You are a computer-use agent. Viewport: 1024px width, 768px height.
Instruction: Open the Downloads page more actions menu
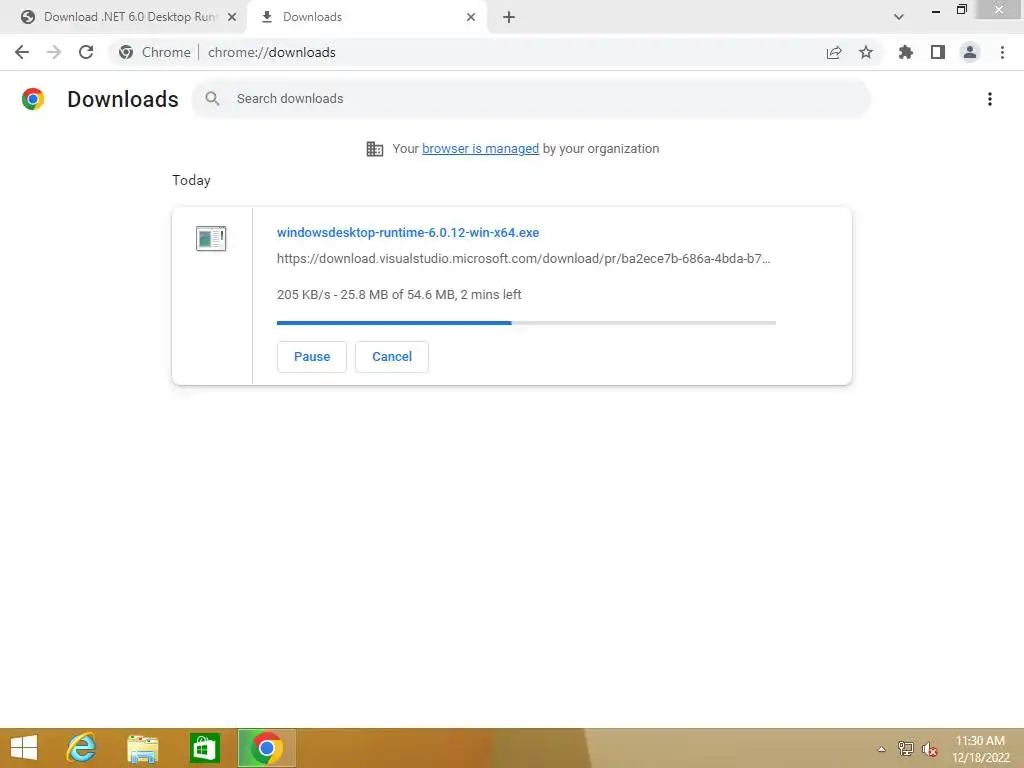tap(990, 99)
